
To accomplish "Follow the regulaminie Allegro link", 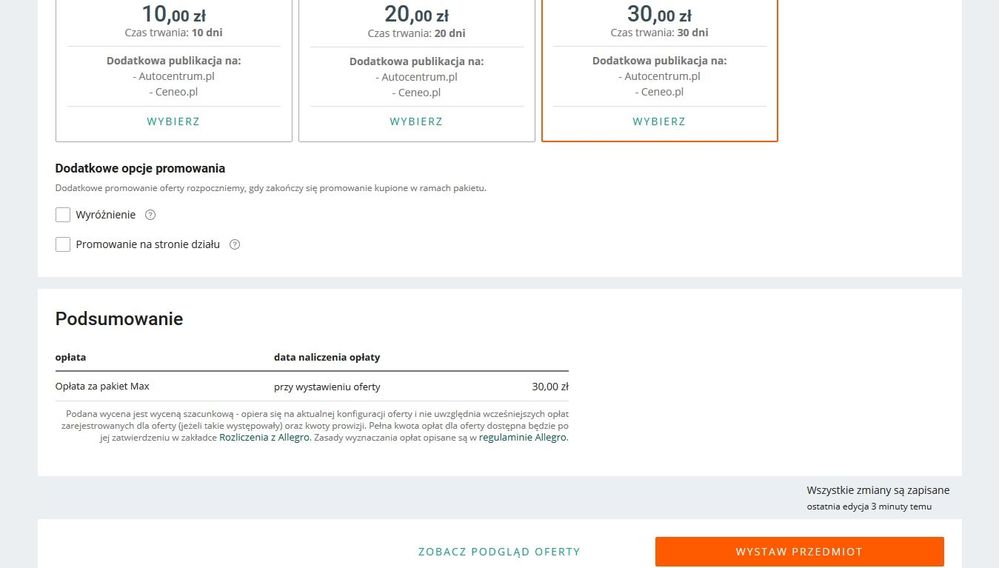I will pyautogui.click(x=523, y=438).
